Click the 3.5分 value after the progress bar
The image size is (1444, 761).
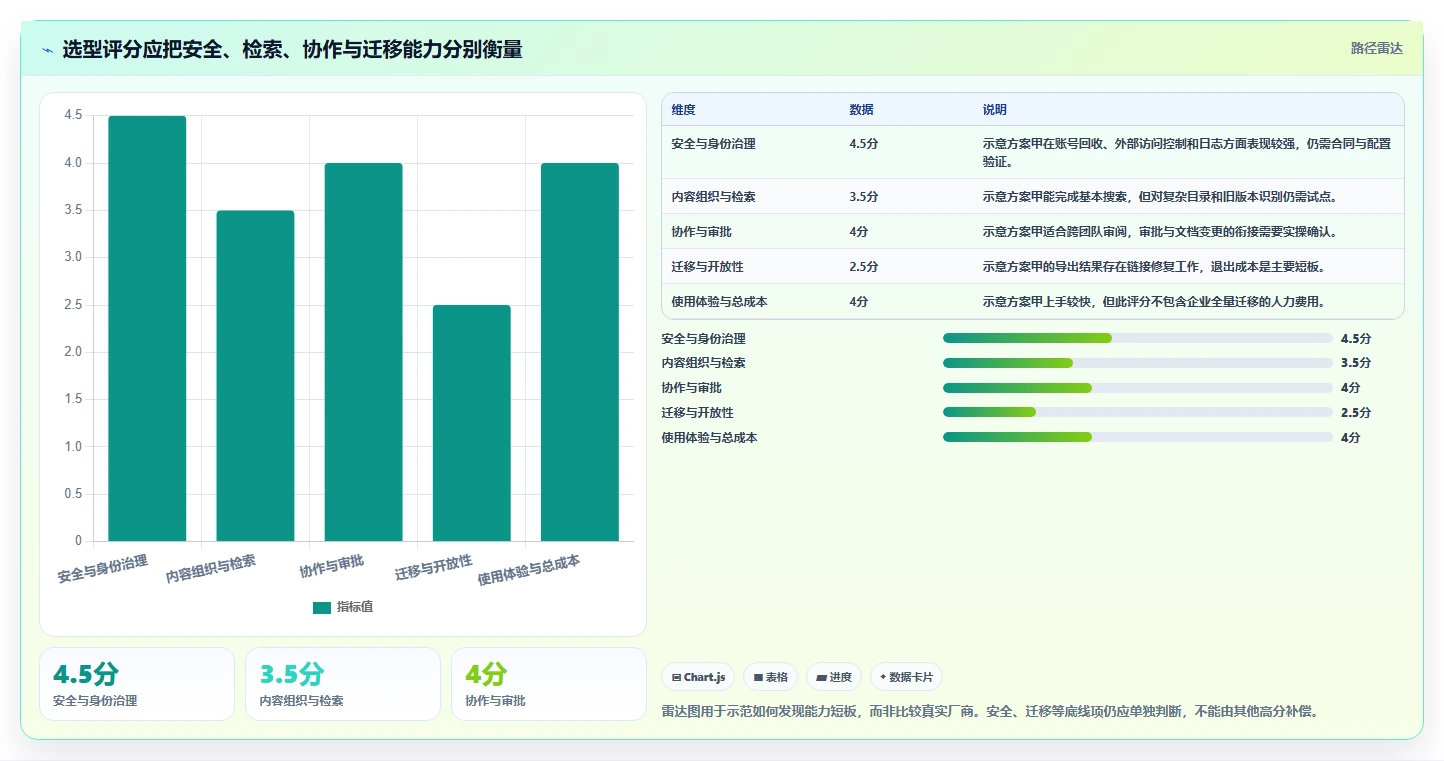point(1356,363)
